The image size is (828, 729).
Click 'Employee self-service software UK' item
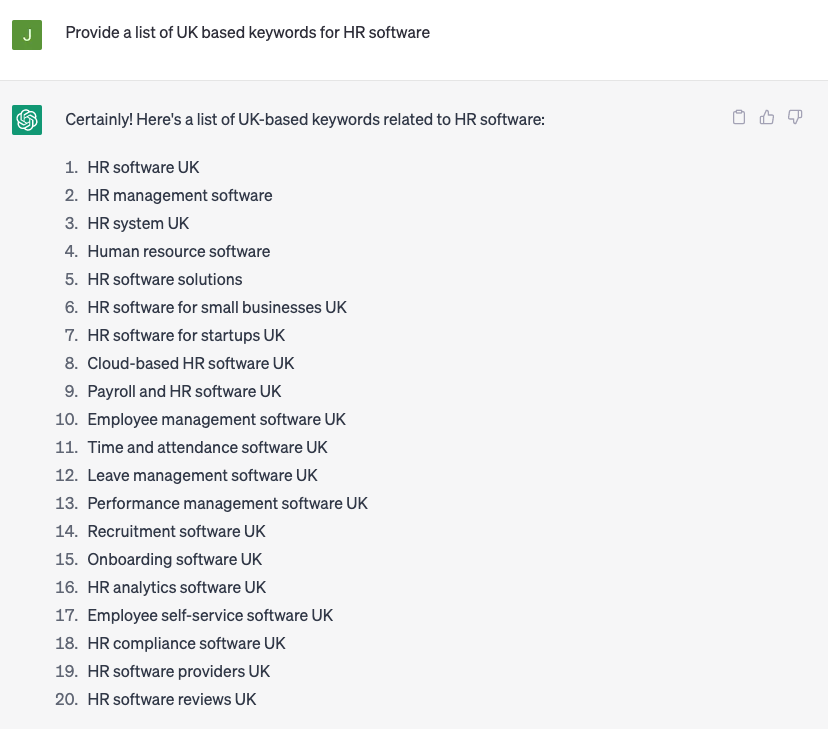point(210,615)
